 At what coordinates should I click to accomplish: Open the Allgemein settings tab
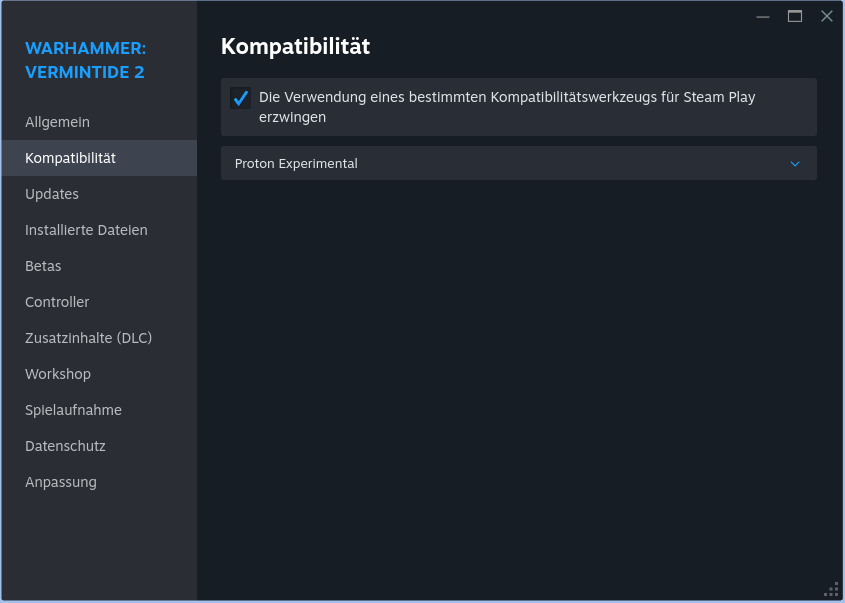tap(58, 122)
